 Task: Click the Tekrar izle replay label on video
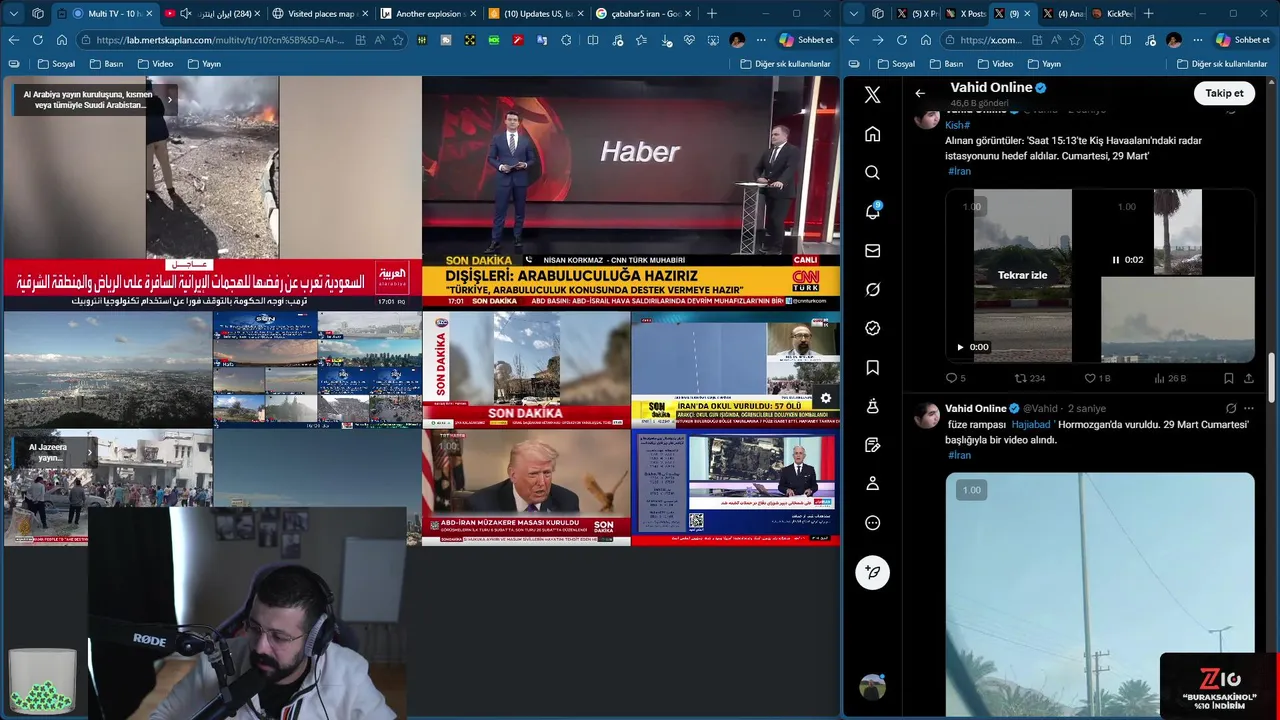[x=1022, y=275]
